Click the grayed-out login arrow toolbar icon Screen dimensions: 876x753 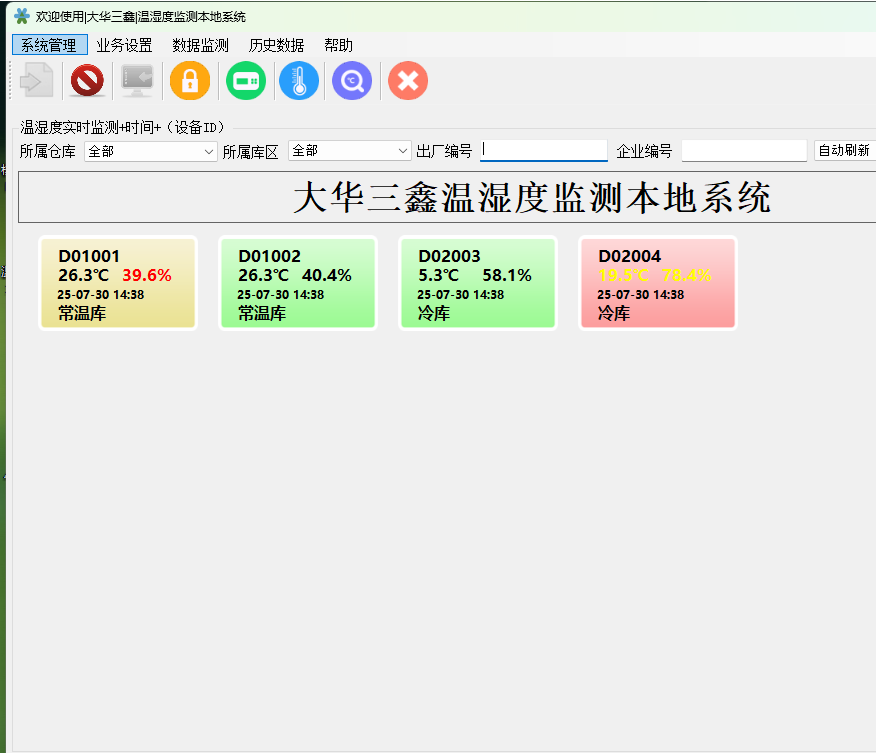[x=36, y=80]
